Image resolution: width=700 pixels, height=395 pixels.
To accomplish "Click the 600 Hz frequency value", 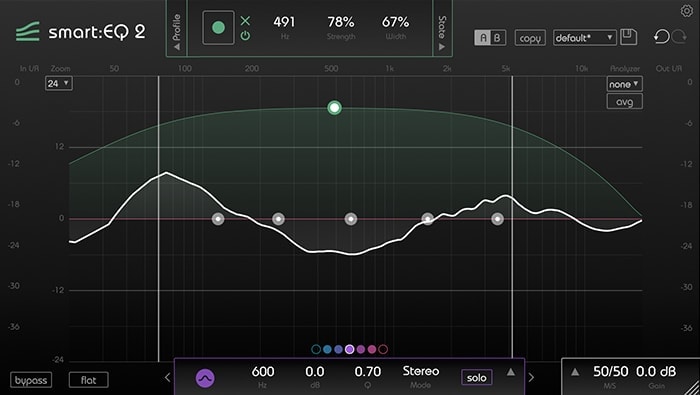I will (x=263, y=371).
